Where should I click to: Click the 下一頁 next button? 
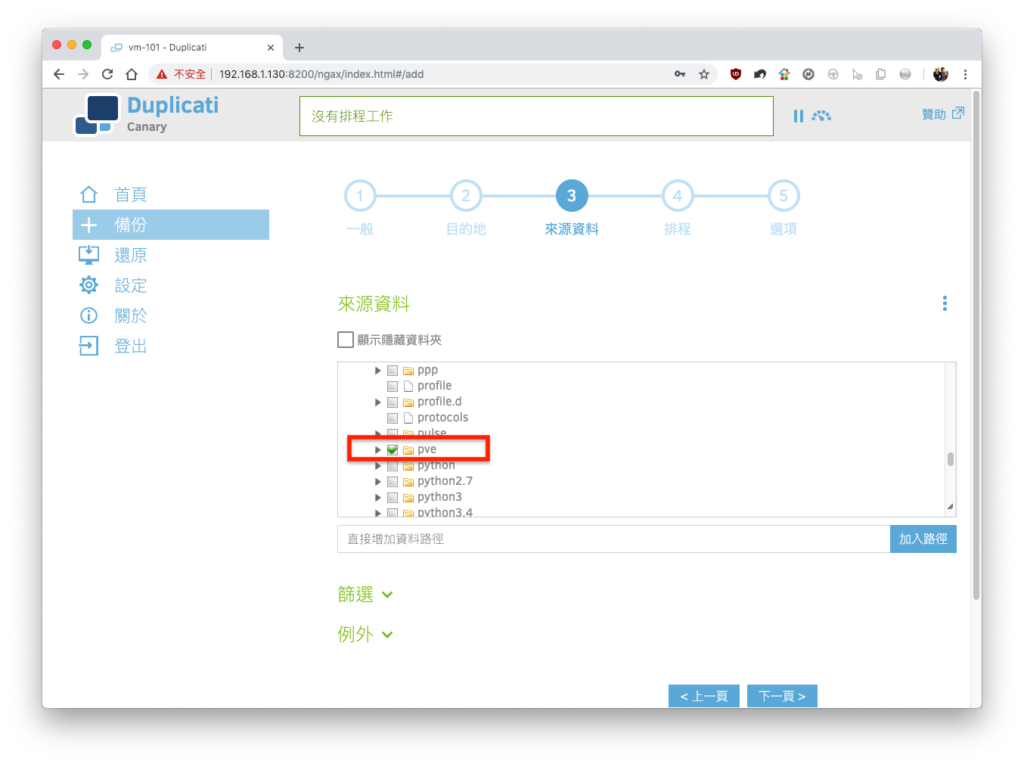pyautogui.click(x=782, y=696)
